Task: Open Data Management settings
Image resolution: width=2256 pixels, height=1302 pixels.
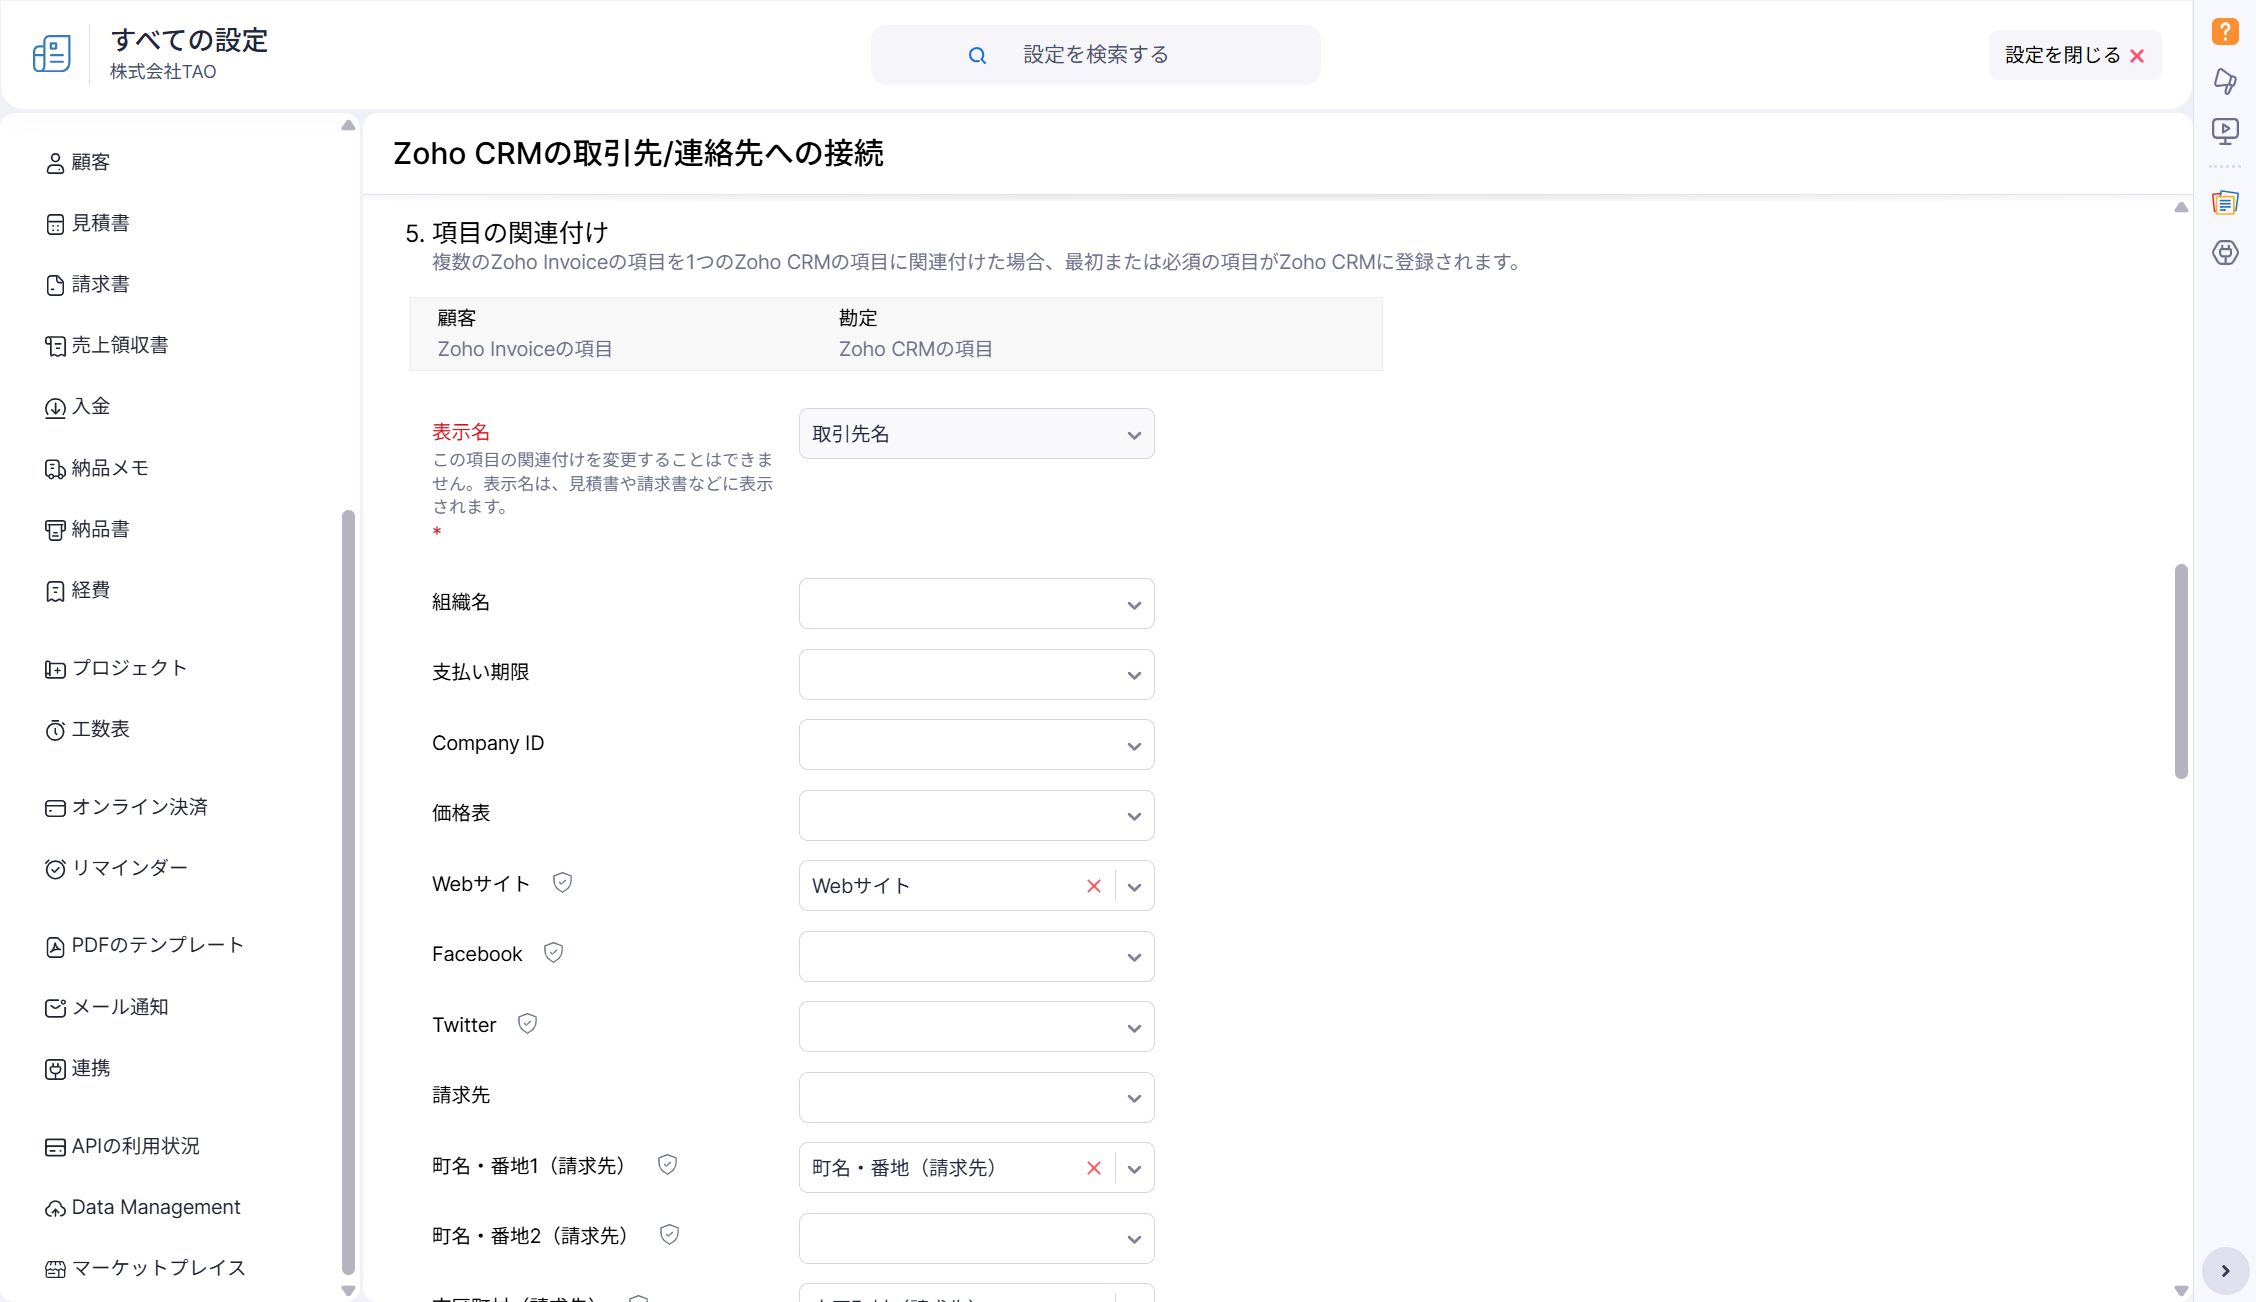Action: pyautogui.click(x=155, y=1207)
